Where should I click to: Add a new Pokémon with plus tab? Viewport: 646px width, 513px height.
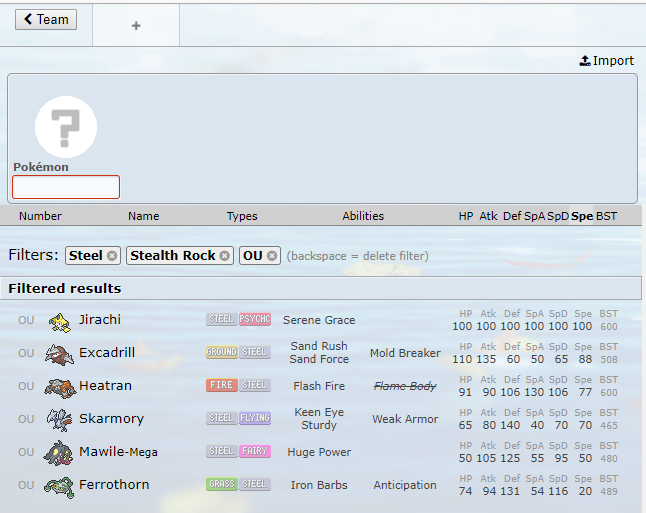136,26
